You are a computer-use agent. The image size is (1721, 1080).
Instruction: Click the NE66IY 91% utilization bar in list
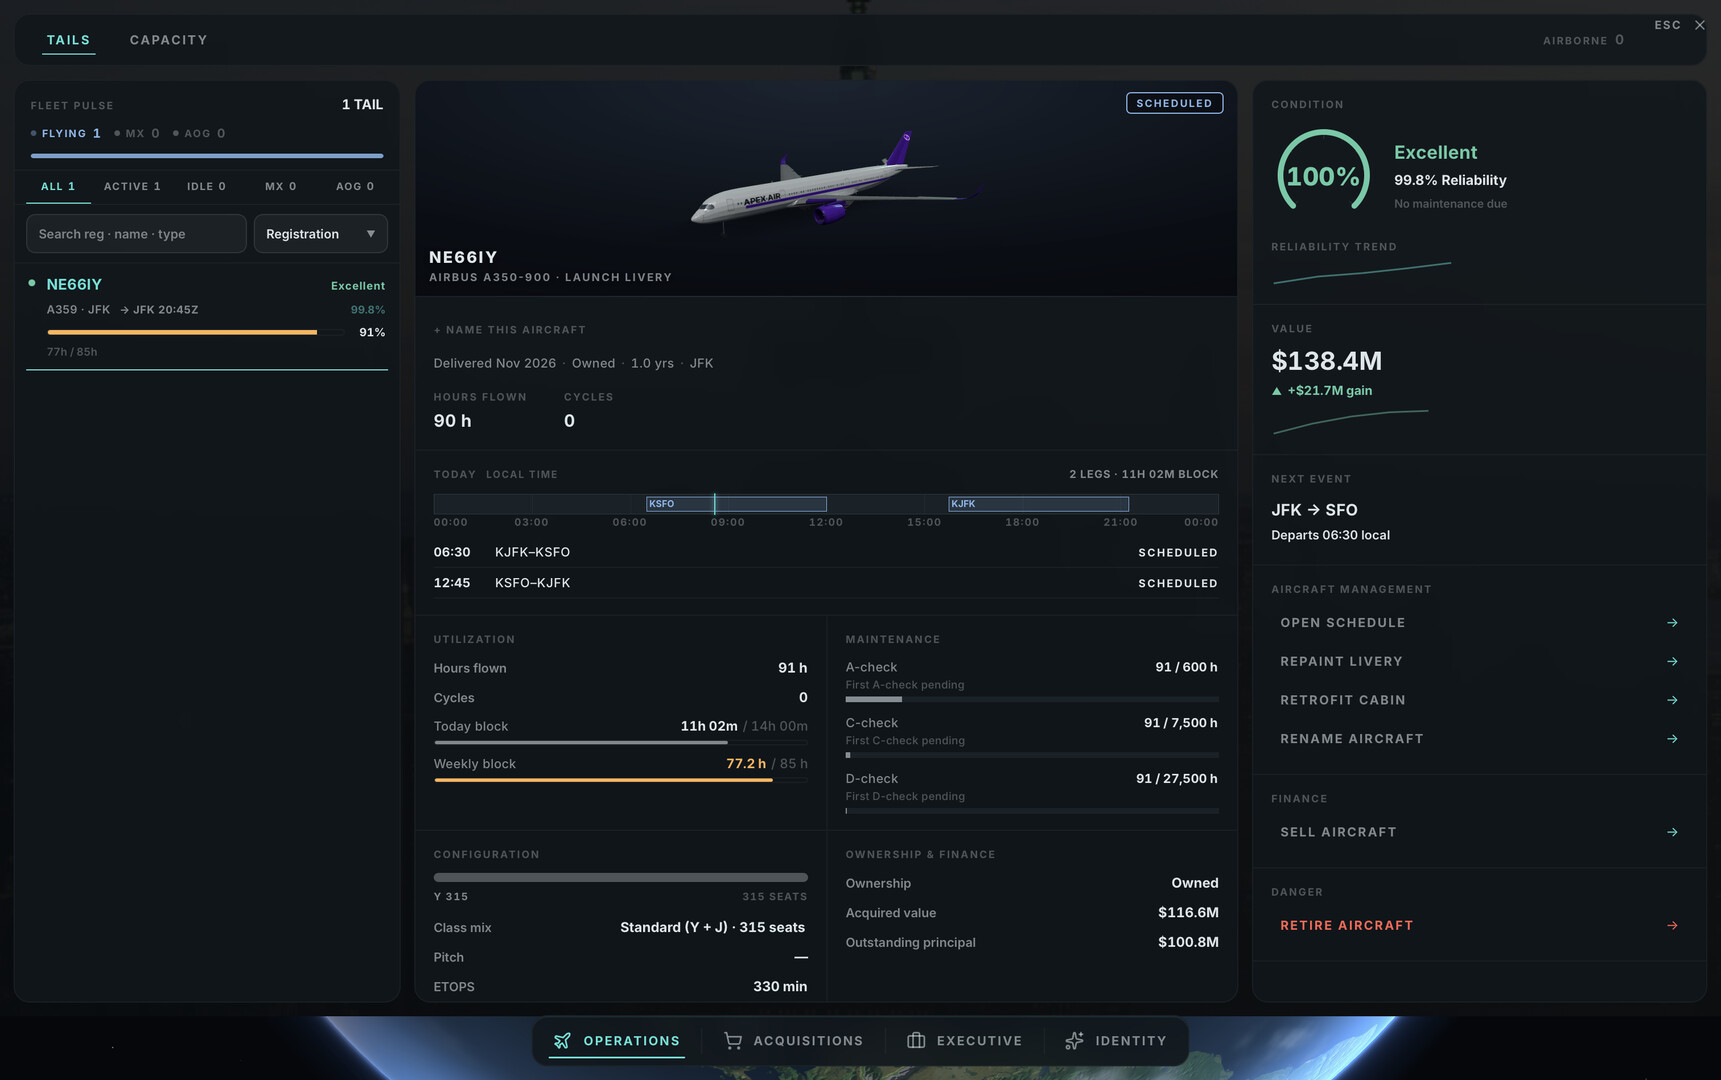[197, 332]
